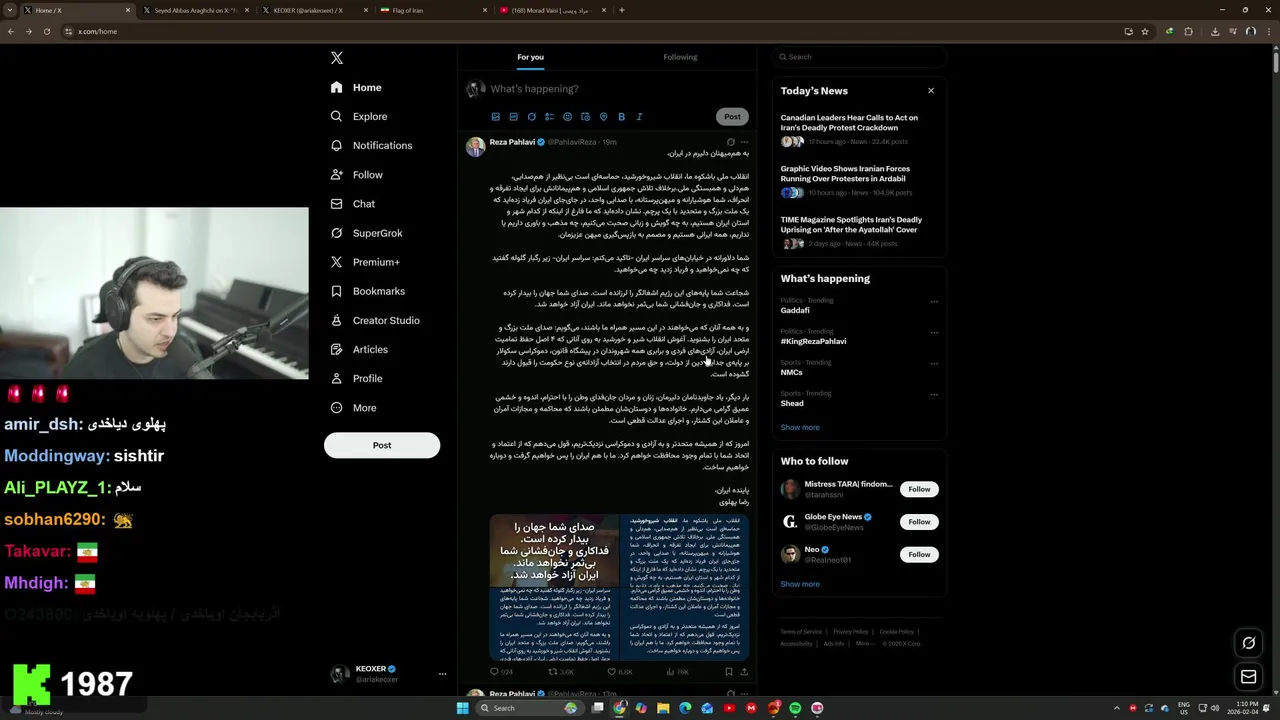Toggle italic formatting in the composer
The width and height of the screenshot is (1280, 720).
point(639,117)
